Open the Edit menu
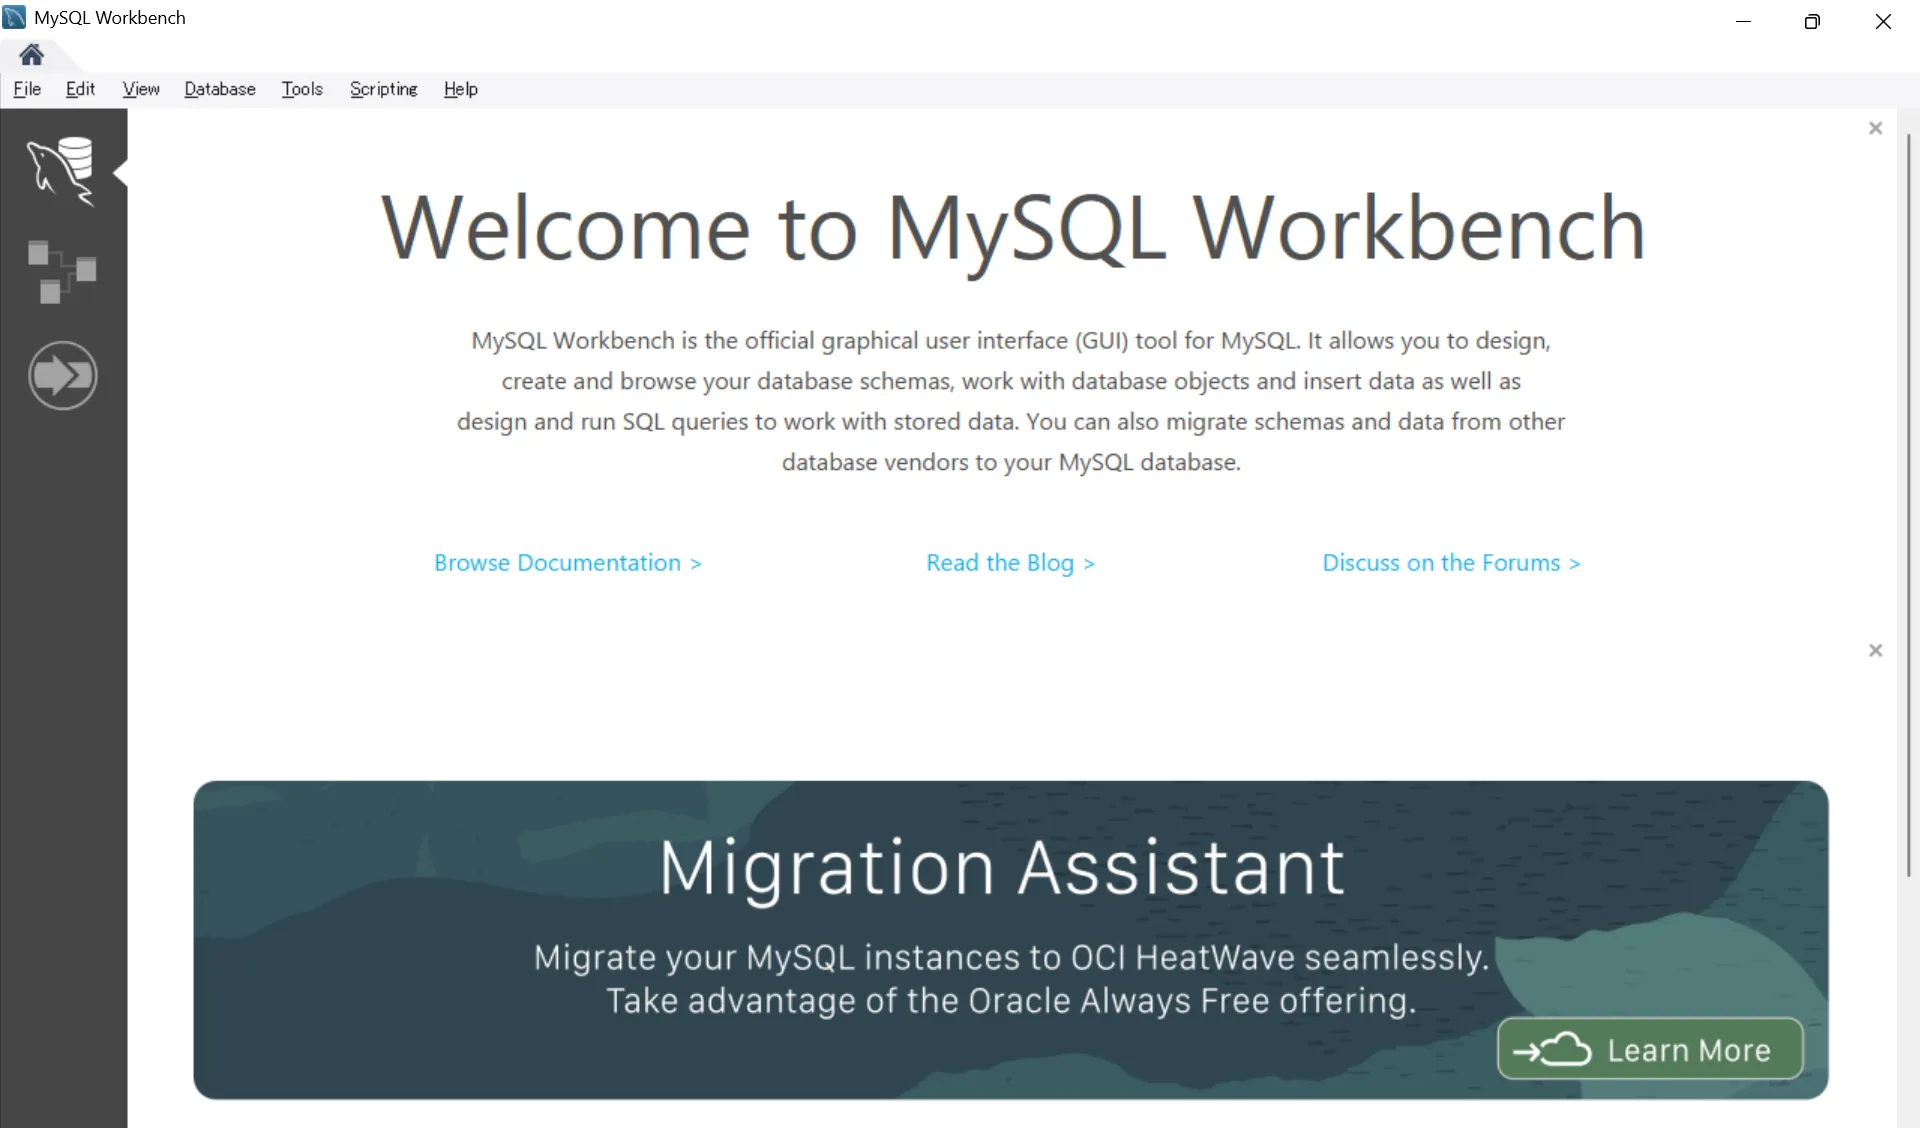 (x=79, y=89)
